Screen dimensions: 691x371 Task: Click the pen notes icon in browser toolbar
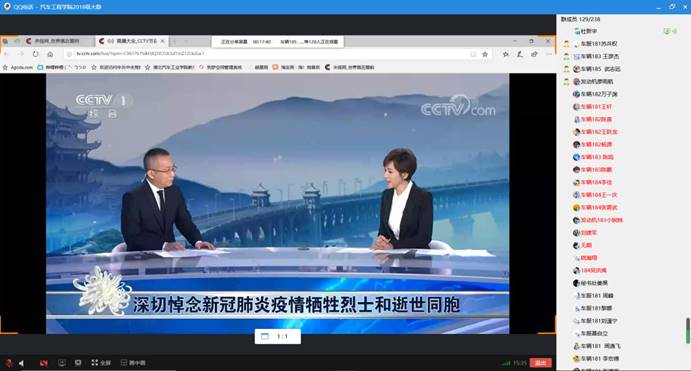click(520, 54)
